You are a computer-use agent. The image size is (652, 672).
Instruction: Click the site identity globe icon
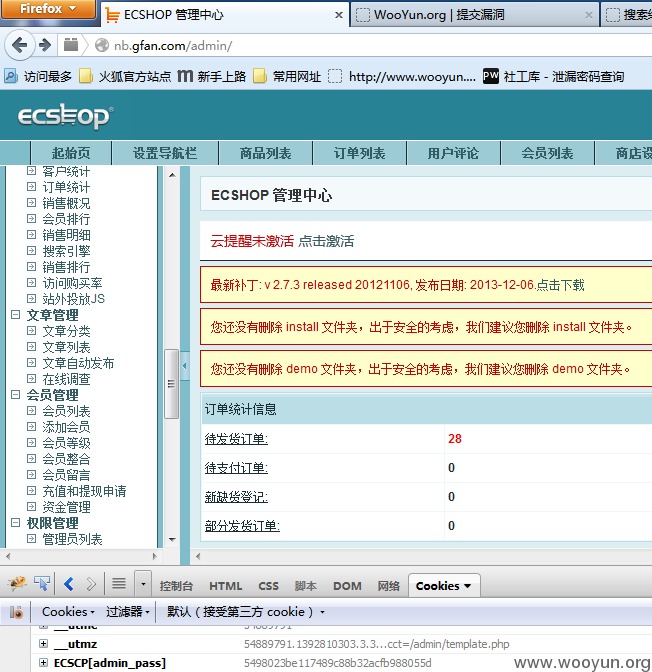(102, 45)
